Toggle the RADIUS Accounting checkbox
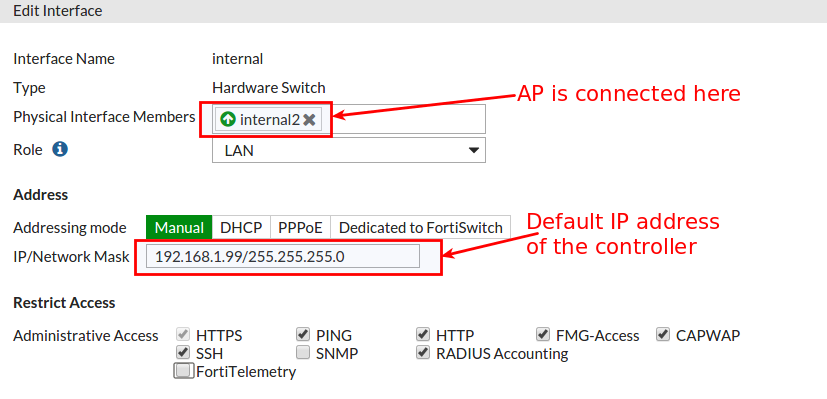This screenshot has height=399, width=827. tap(423, 352)
